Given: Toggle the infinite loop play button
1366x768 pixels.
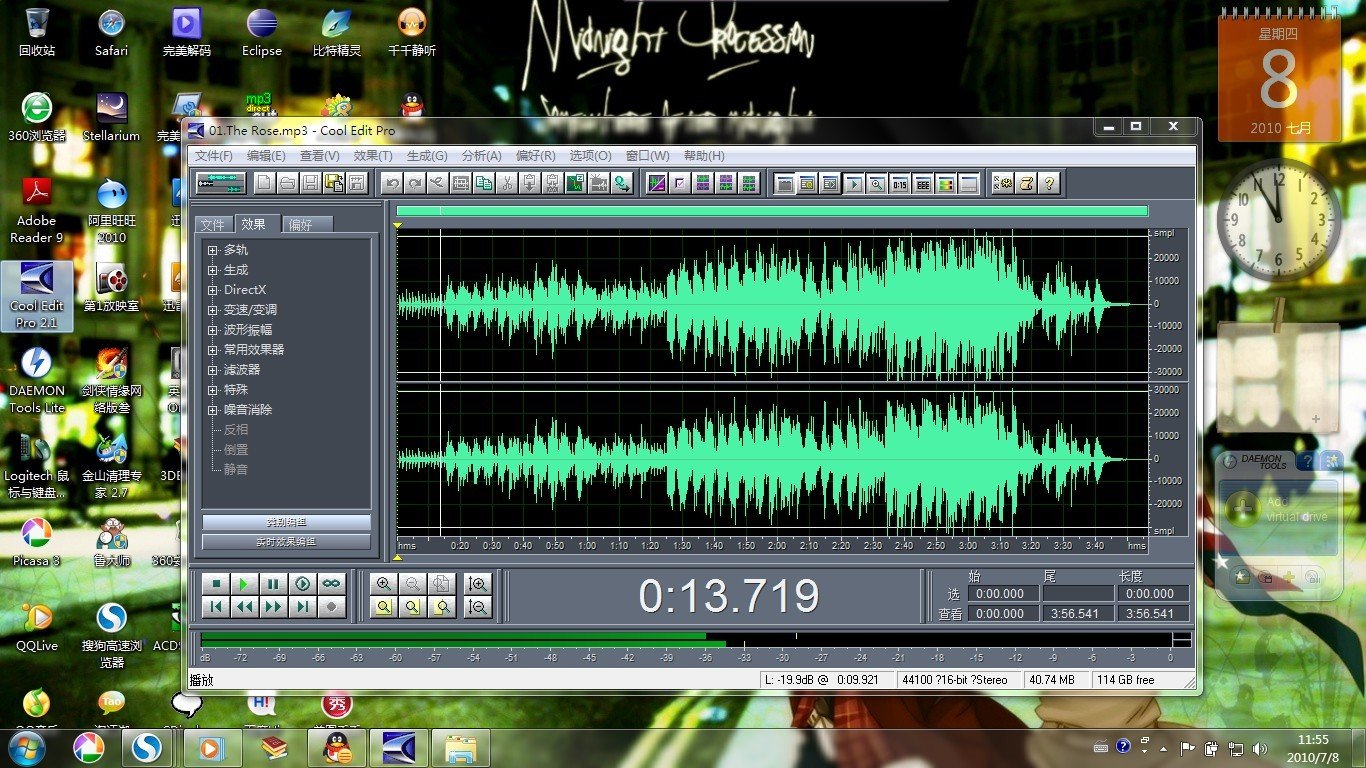Looking at the screenshot, I should (331, 583).
